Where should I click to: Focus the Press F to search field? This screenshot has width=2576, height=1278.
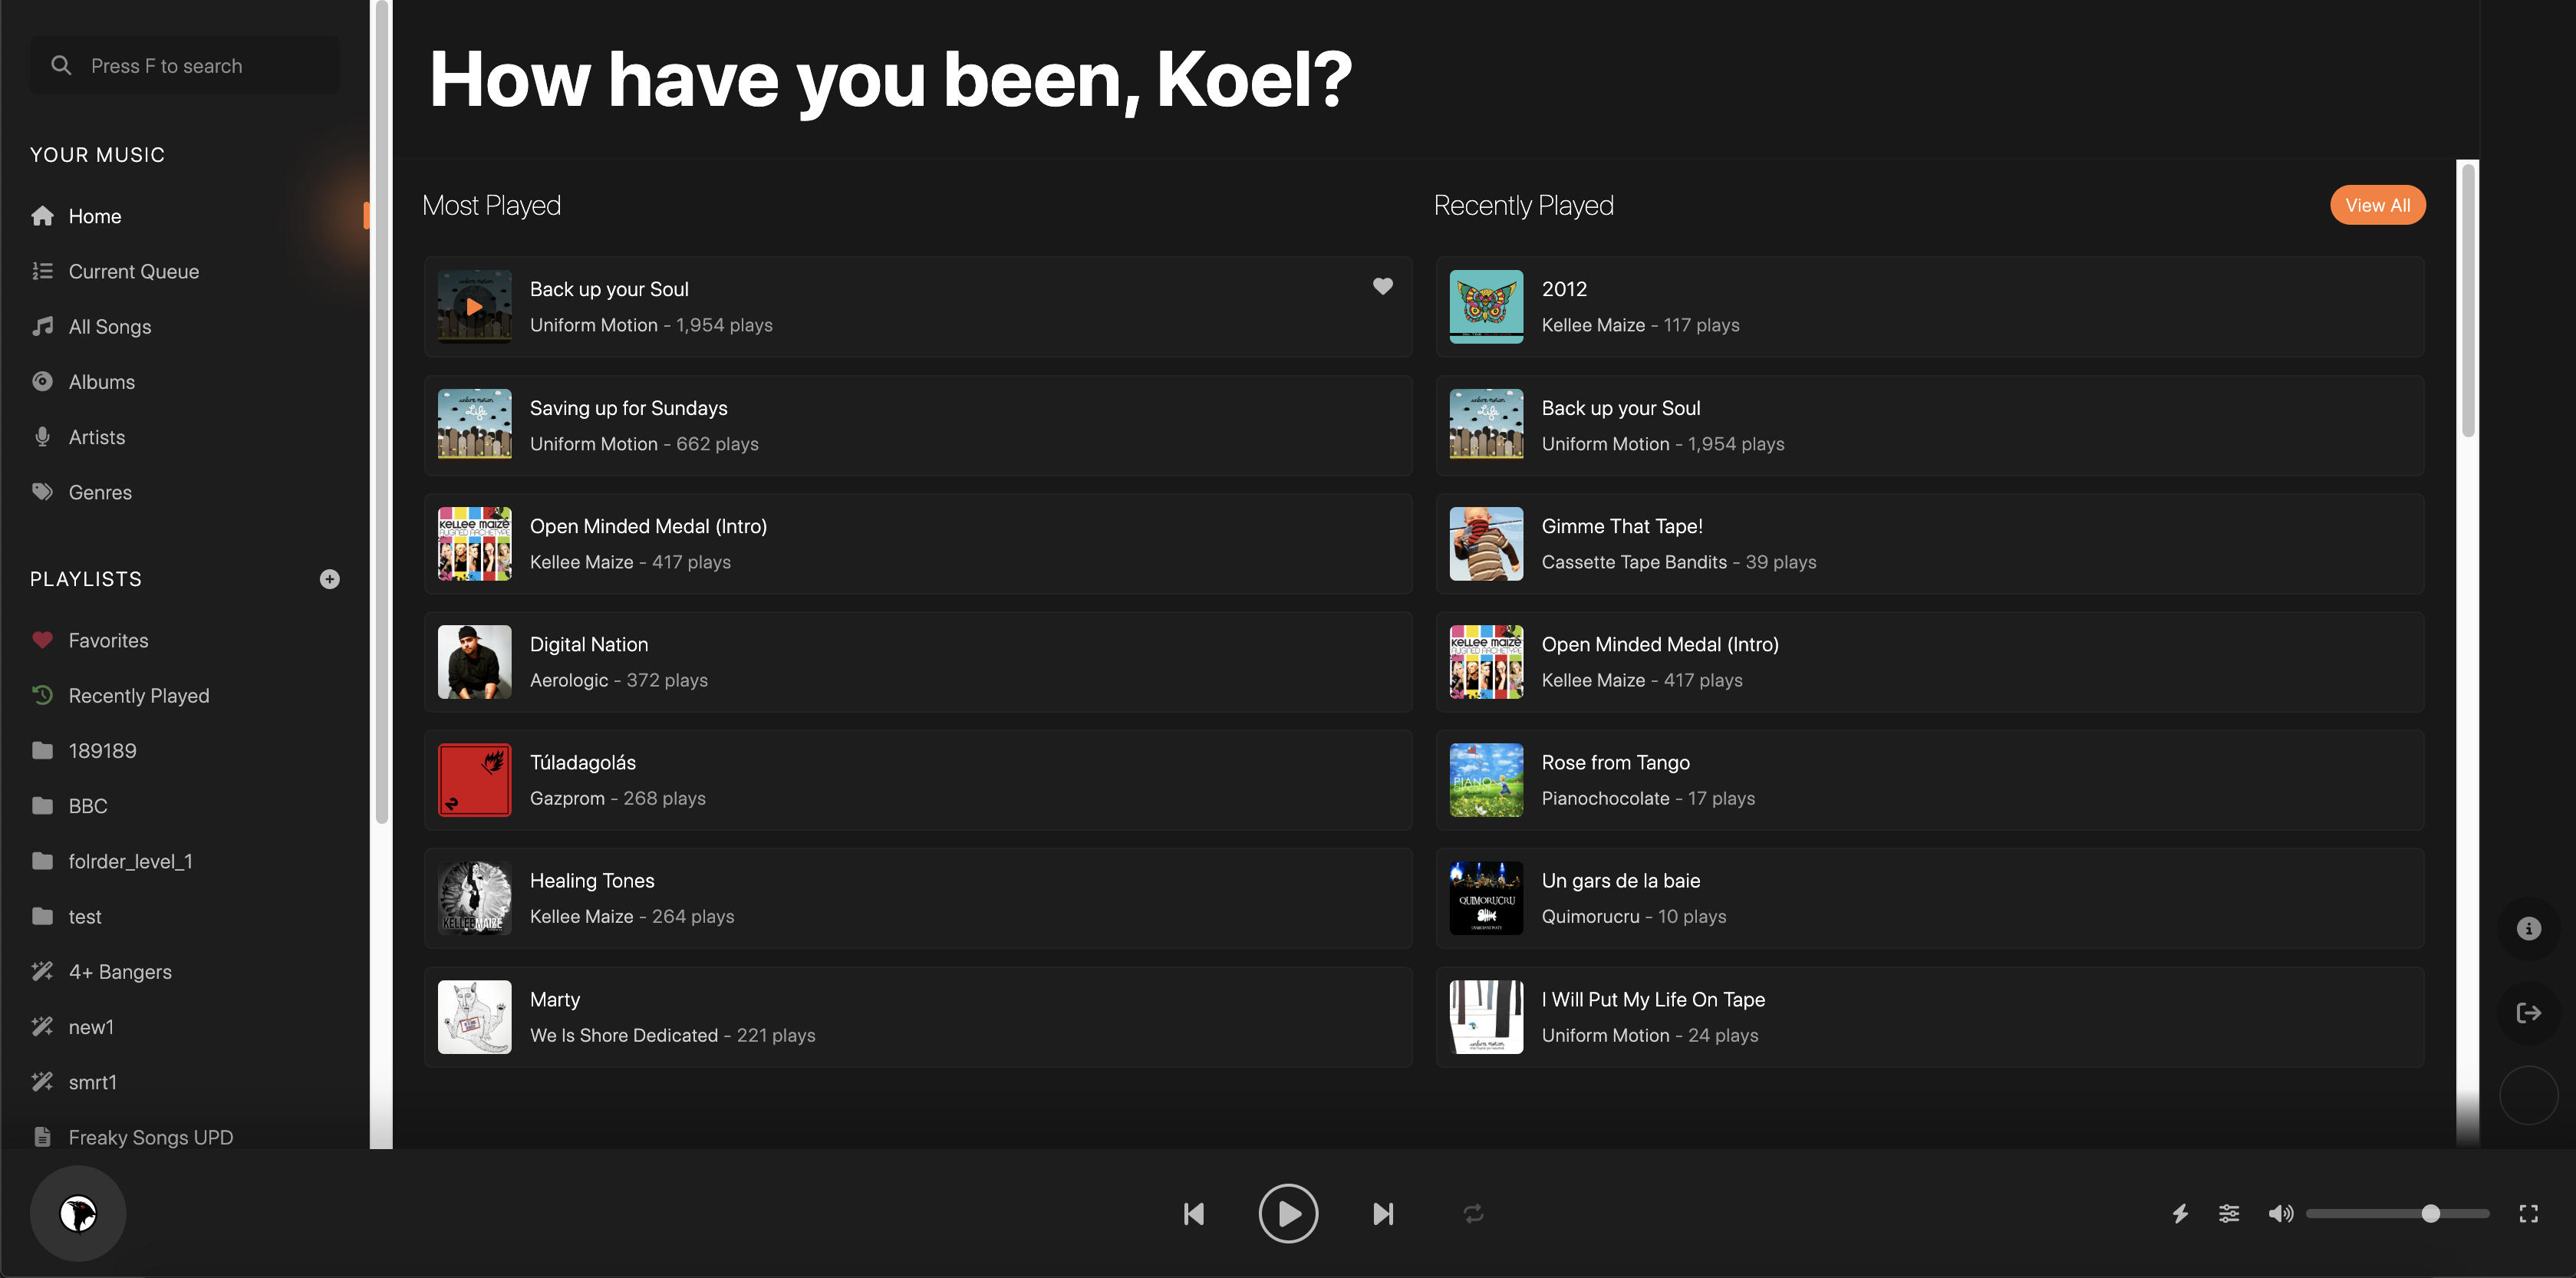click(x=185, y=66)
